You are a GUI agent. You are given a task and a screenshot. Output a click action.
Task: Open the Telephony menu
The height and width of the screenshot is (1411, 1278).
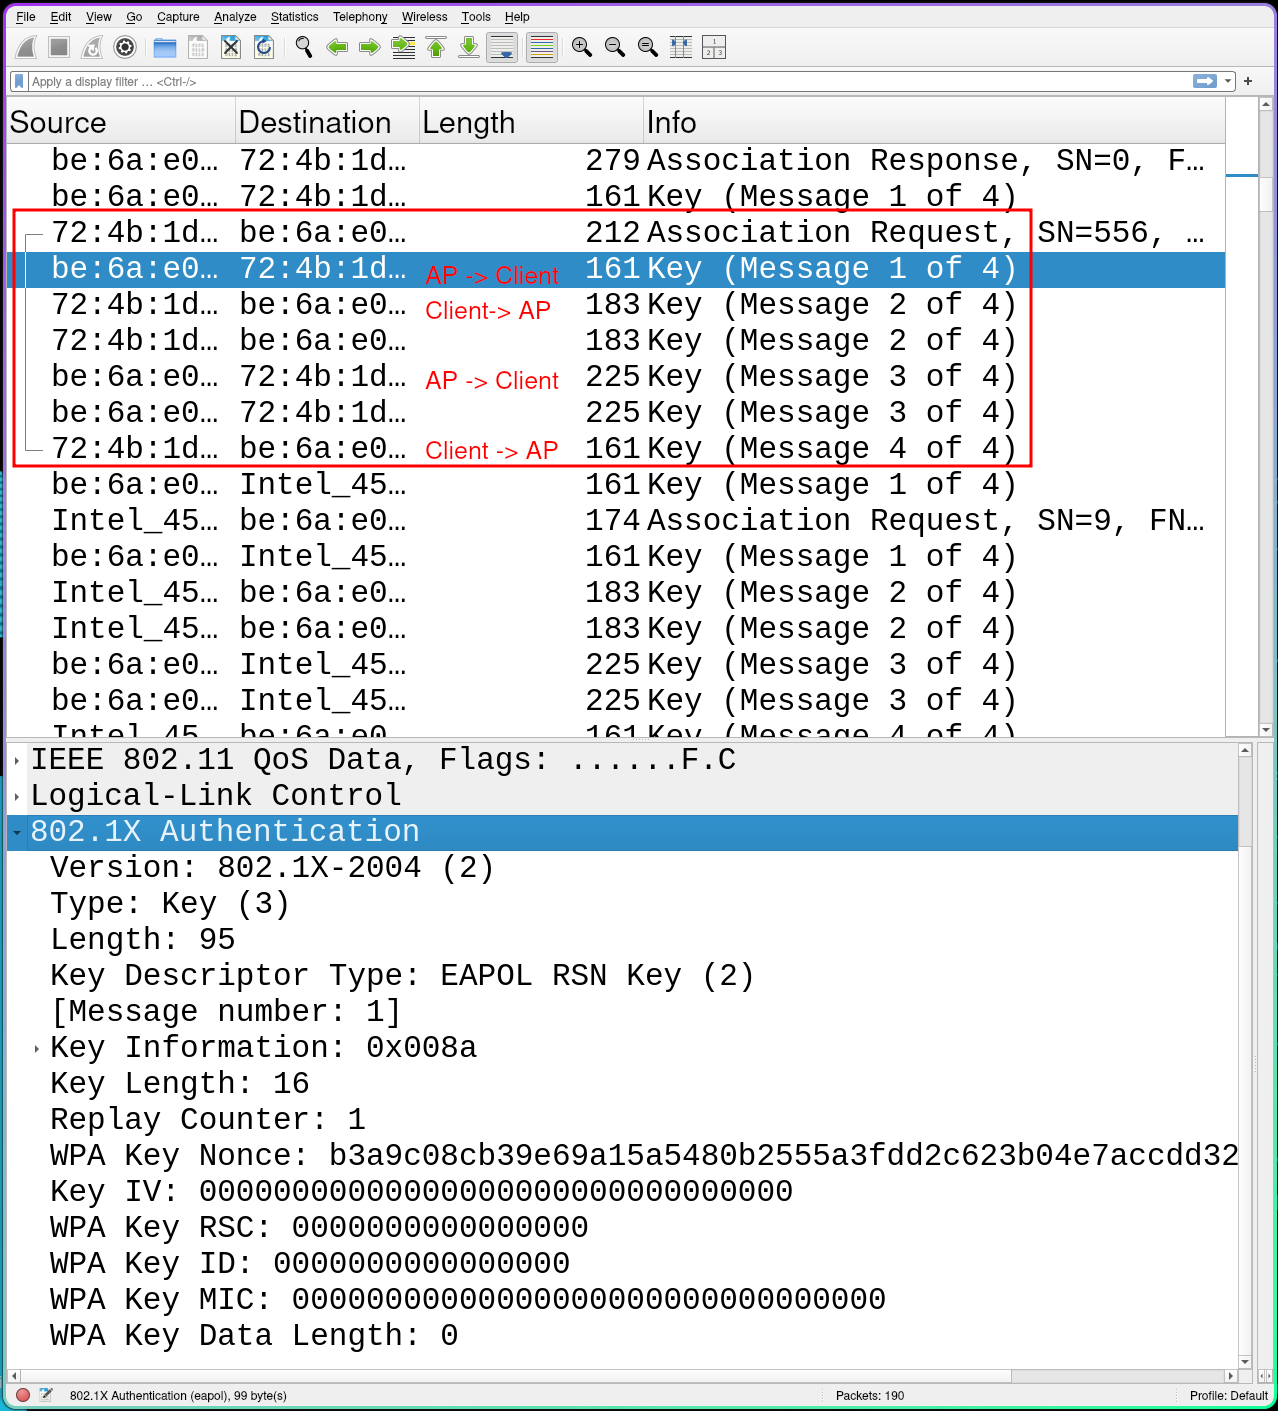(360, 17)
